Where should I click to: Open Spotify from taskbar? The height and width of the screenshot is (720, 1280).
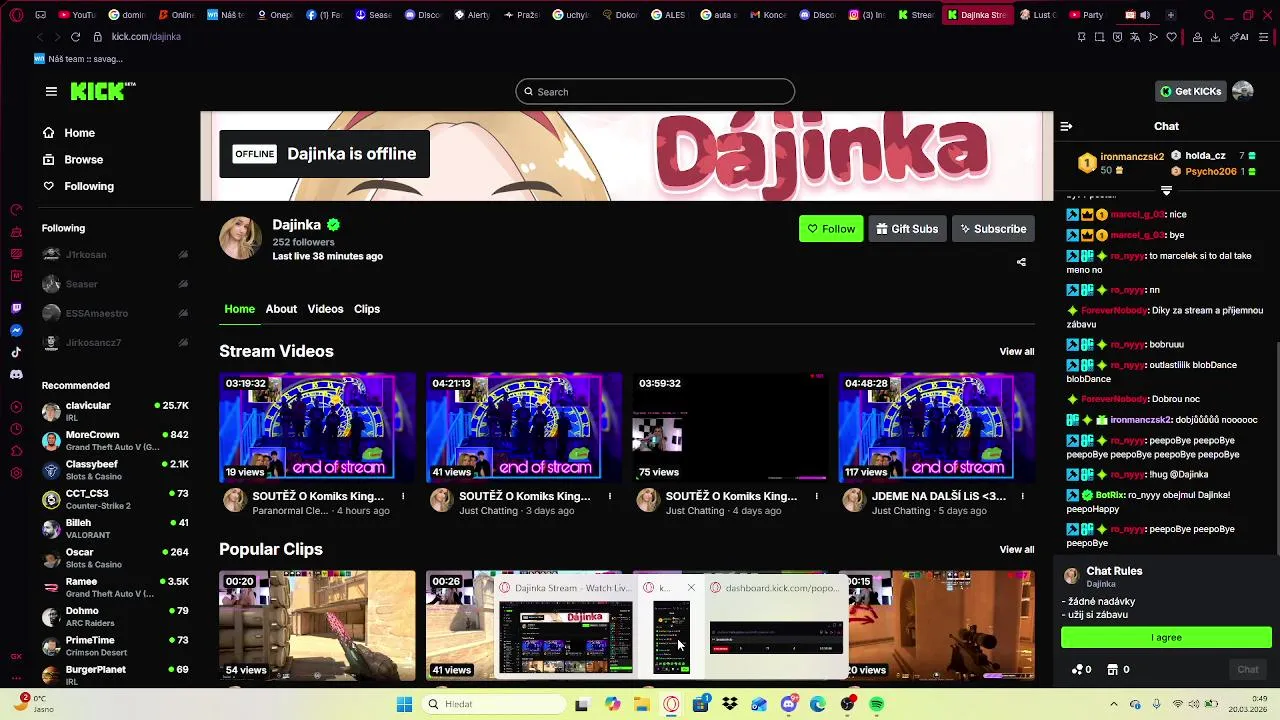(x=877, y=705)
